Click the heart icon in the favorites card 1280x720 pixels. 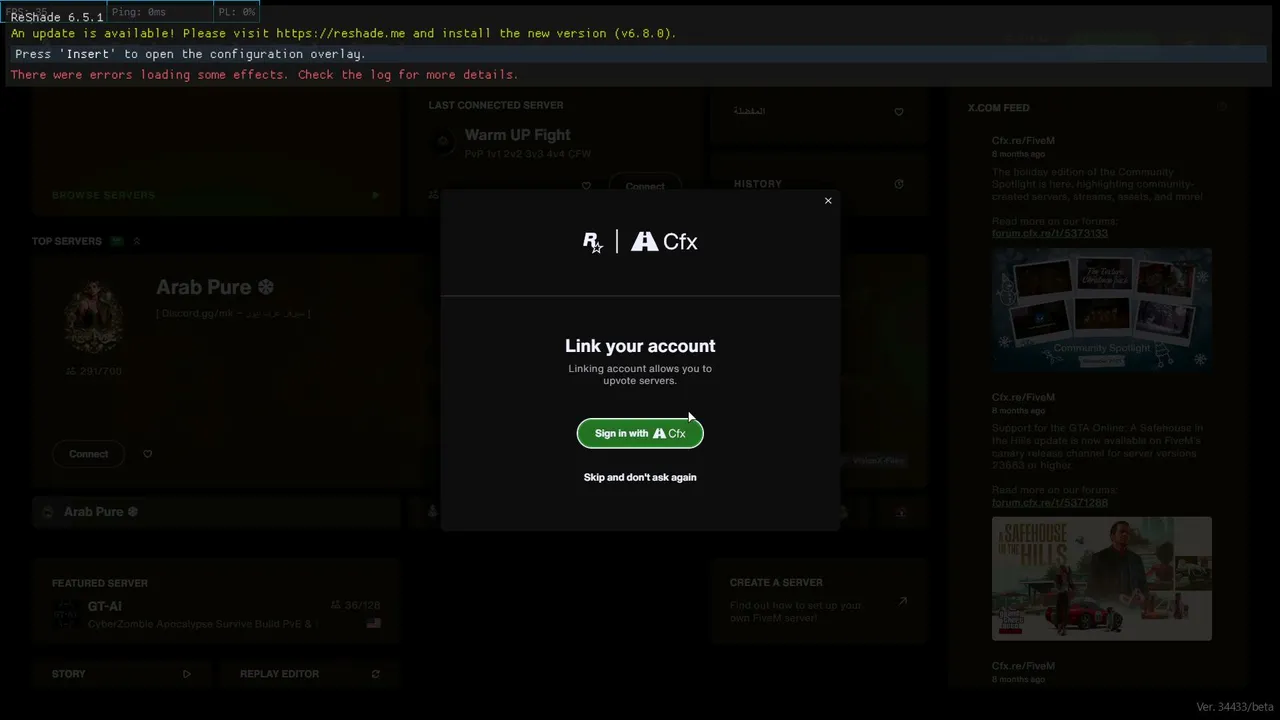pyautogui.click(x=898, y=112)
